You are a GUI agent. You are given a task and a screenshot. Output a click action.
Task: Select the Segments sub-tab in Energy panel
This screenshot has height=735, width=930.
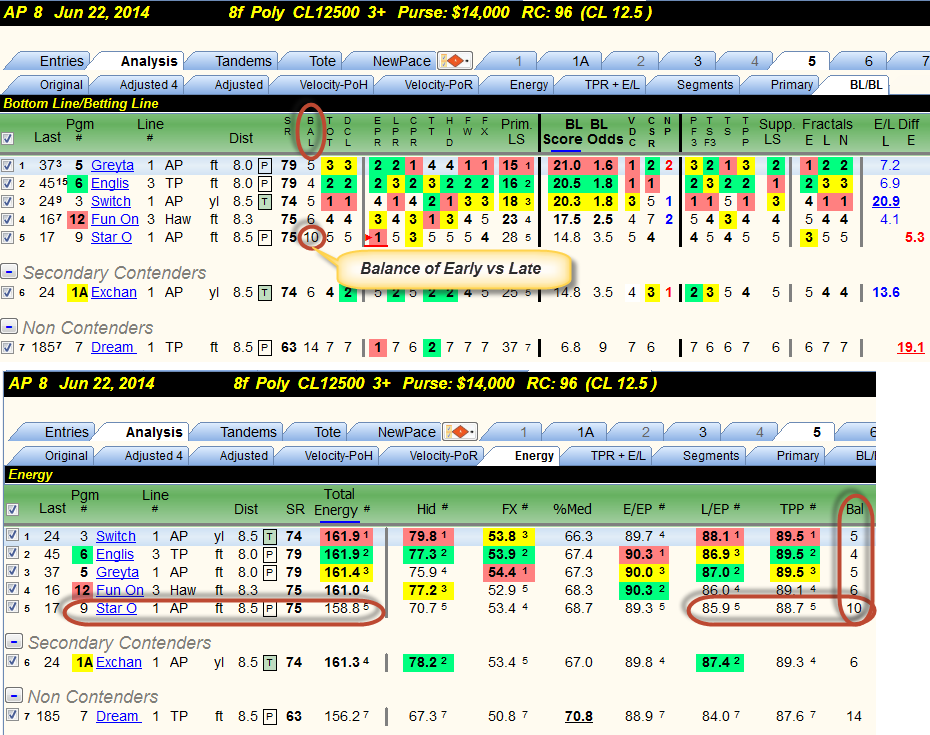click(711, 456)
